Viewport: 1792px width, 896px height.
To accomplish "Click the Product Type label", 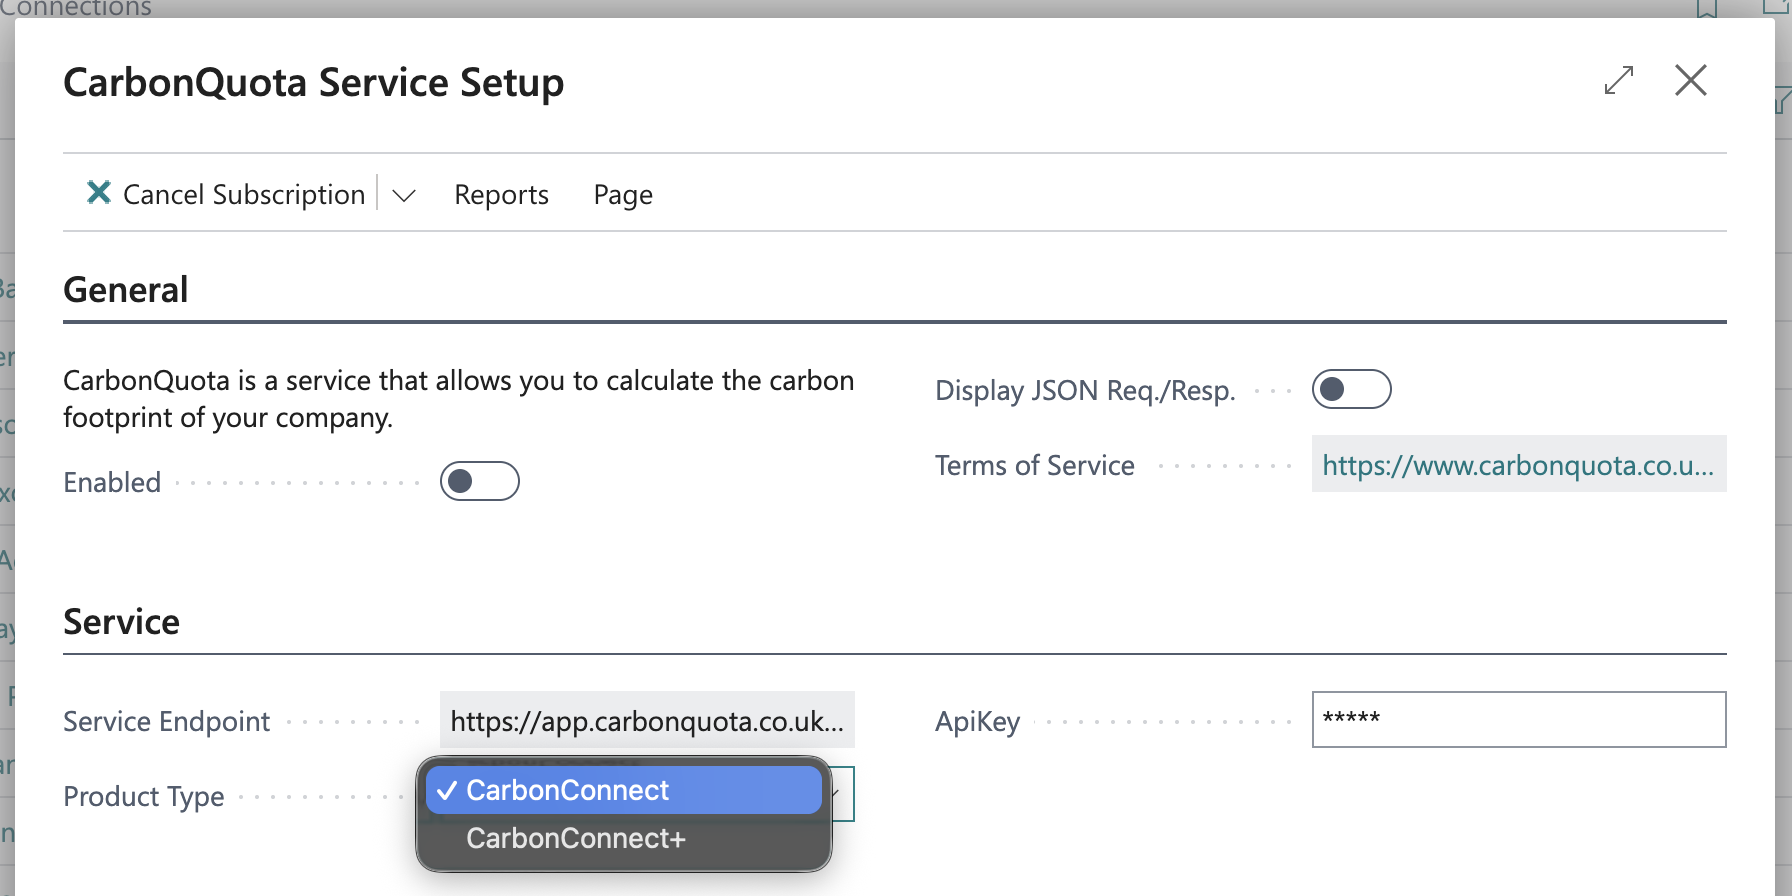I will click(x=144, y=797).
